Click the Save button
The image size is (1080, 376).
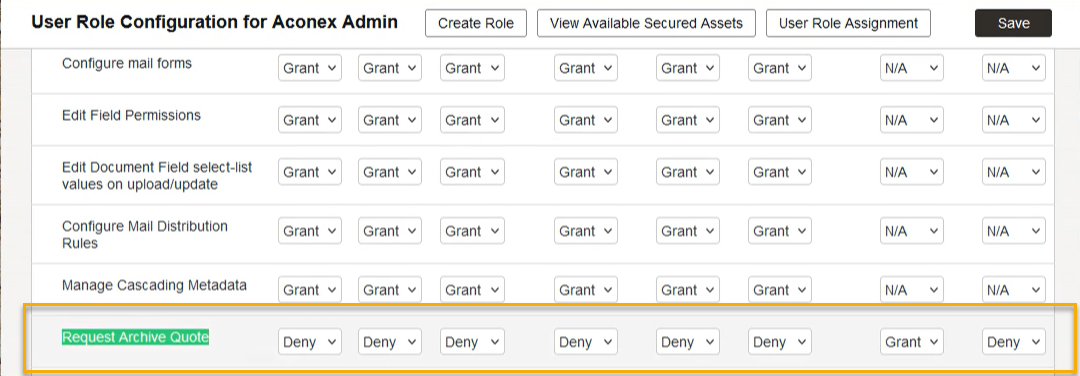point(1013,23)
